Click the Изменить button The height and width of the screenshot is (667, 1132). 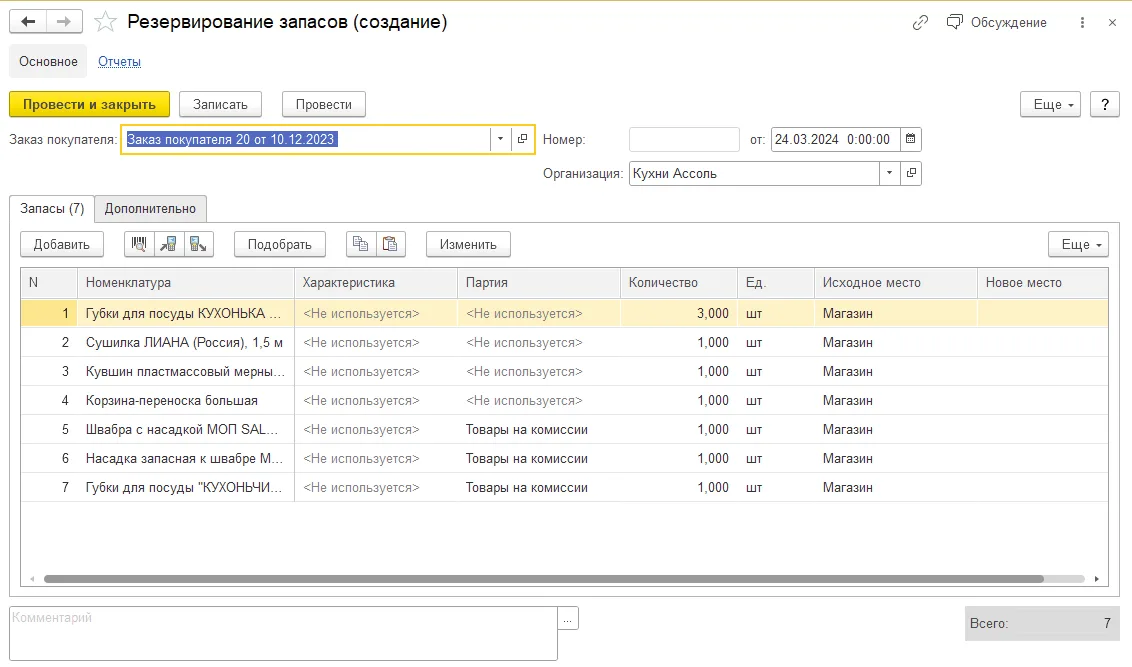468,244
